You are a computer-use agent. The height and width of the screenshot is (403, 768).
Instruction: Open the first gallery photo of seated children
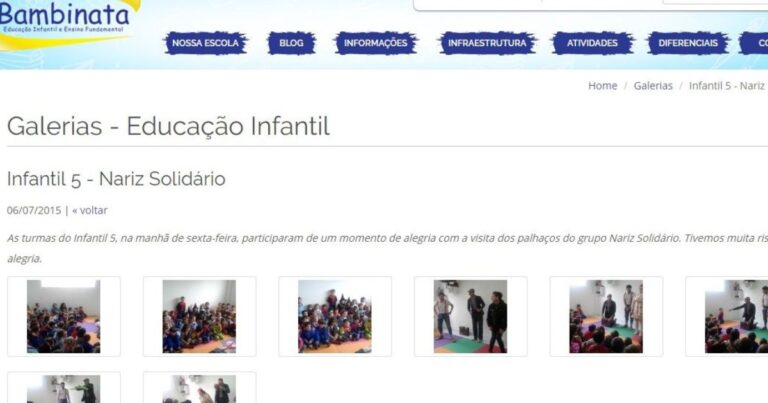click(64, 316)
